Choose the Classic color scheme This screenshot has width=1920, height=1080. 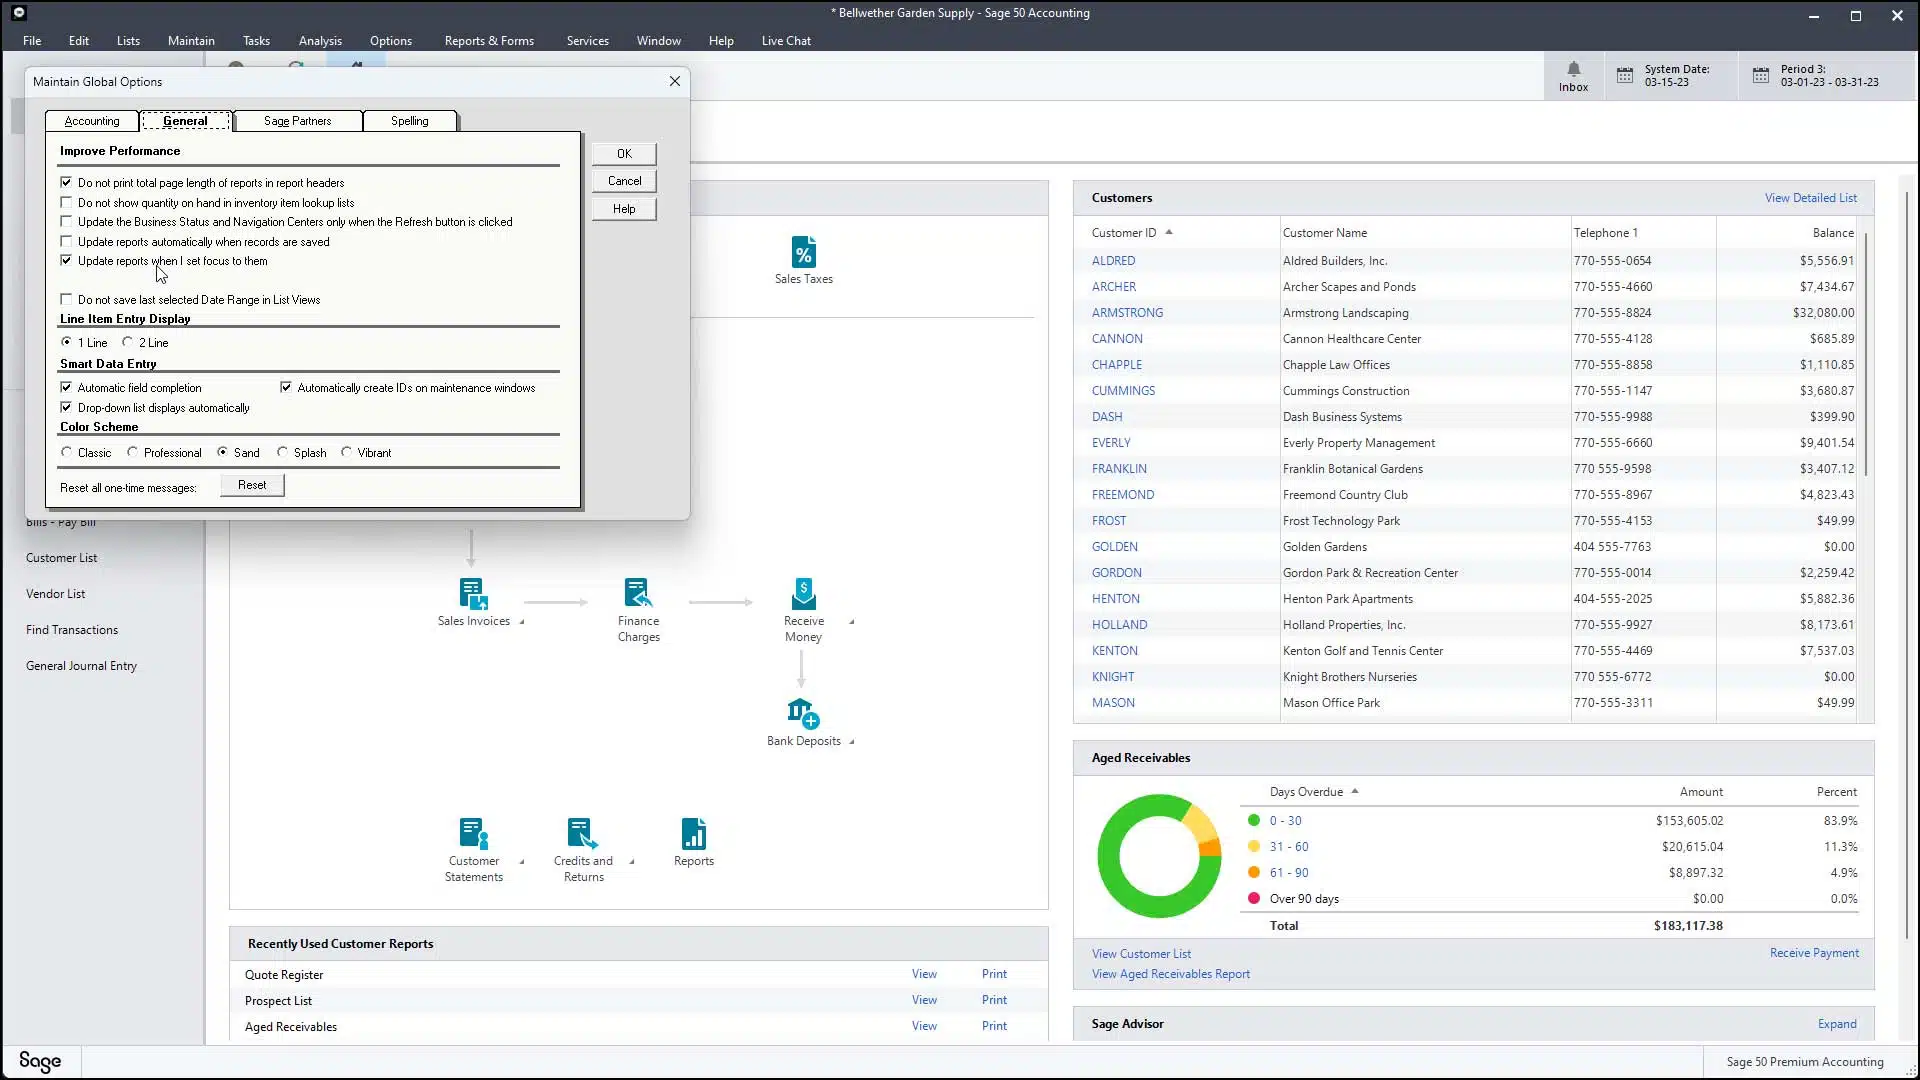(66, 452)
